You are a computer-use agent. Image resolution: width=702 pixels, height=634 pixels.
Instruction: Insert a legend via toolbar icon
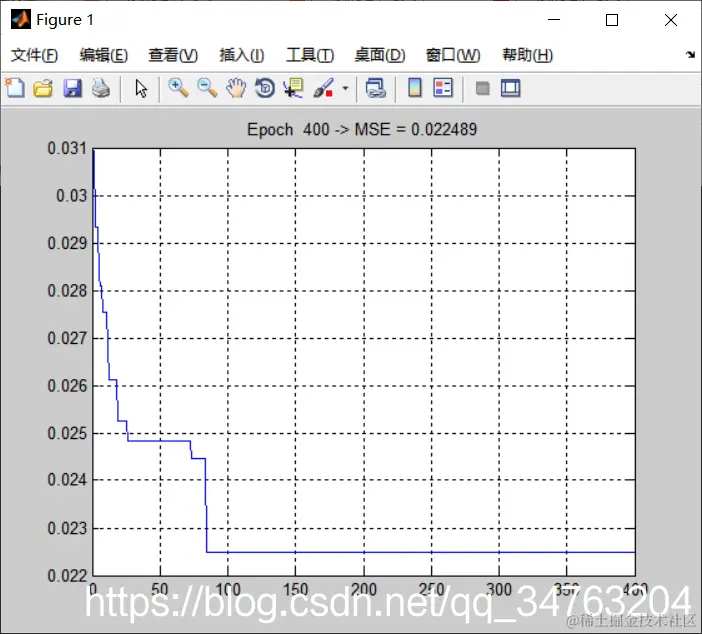point(443,88)
